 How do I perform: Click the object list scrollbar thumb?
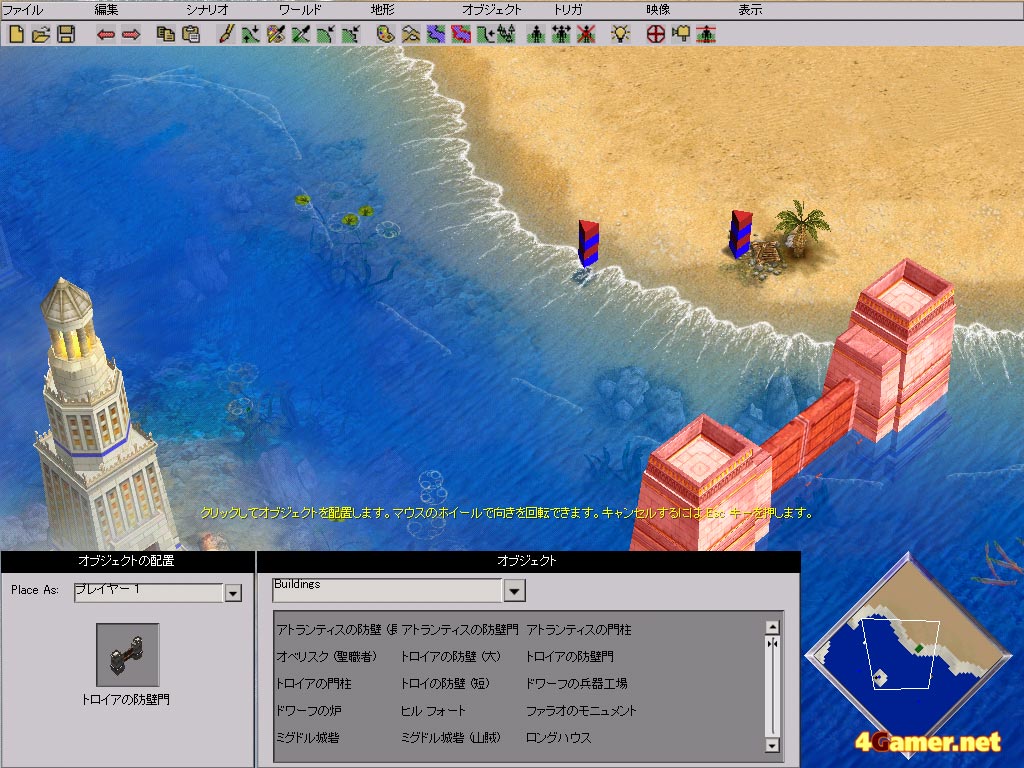(772, 643)
